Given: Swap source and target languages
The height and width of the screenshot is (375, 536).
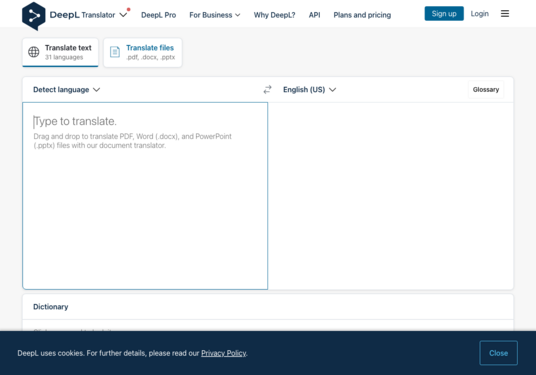Looking at the screenshot, I should (267, 90).
